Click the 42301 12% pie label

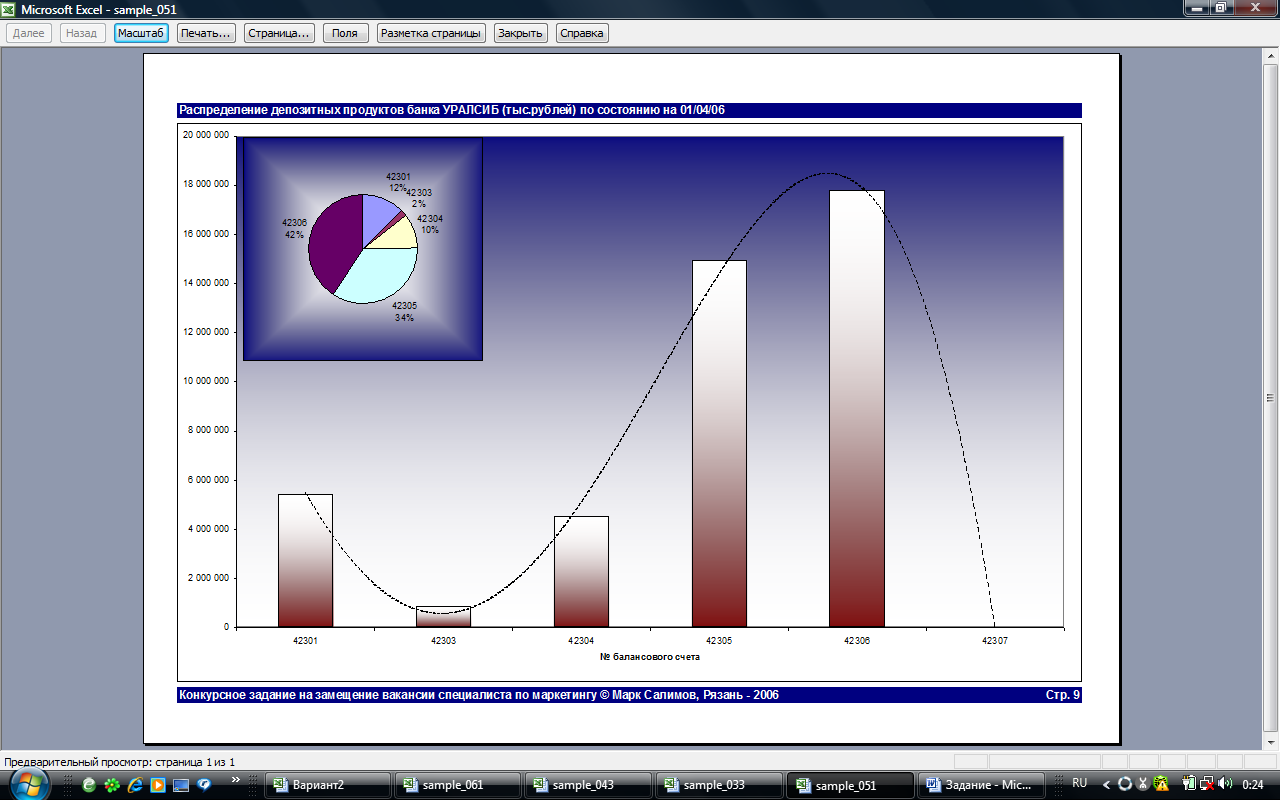(x=398, y=182)
